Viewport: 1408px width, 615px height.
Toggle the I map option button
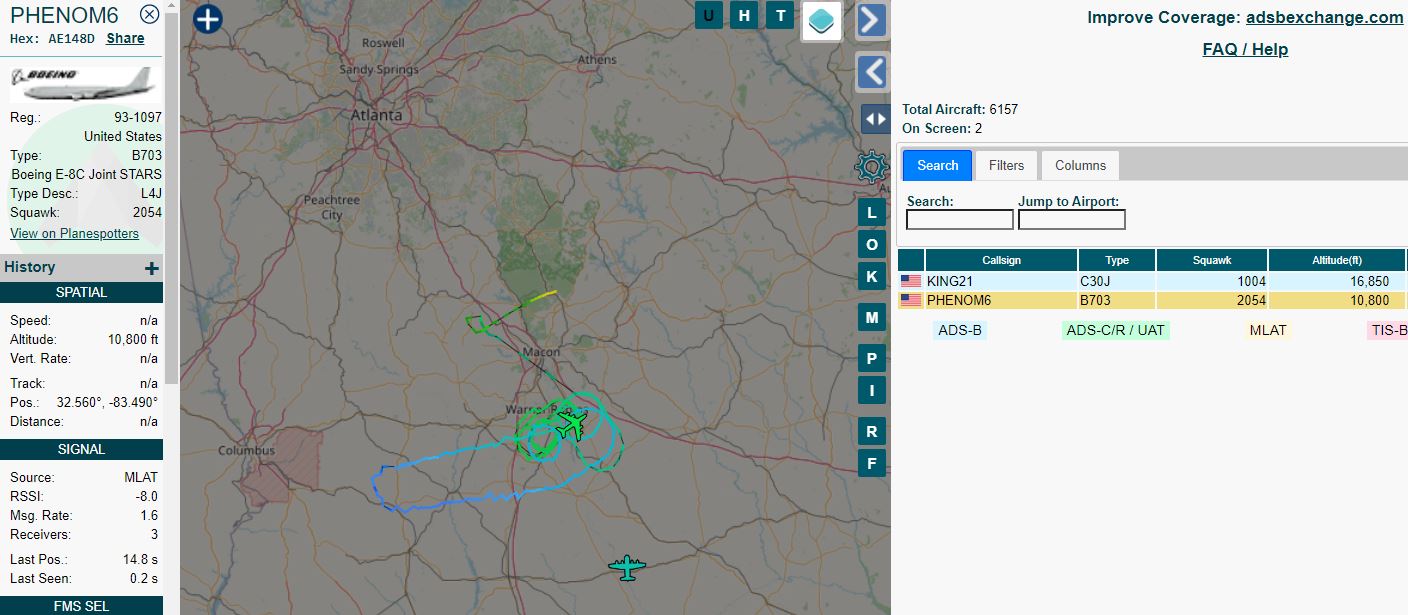click(872, 391)
